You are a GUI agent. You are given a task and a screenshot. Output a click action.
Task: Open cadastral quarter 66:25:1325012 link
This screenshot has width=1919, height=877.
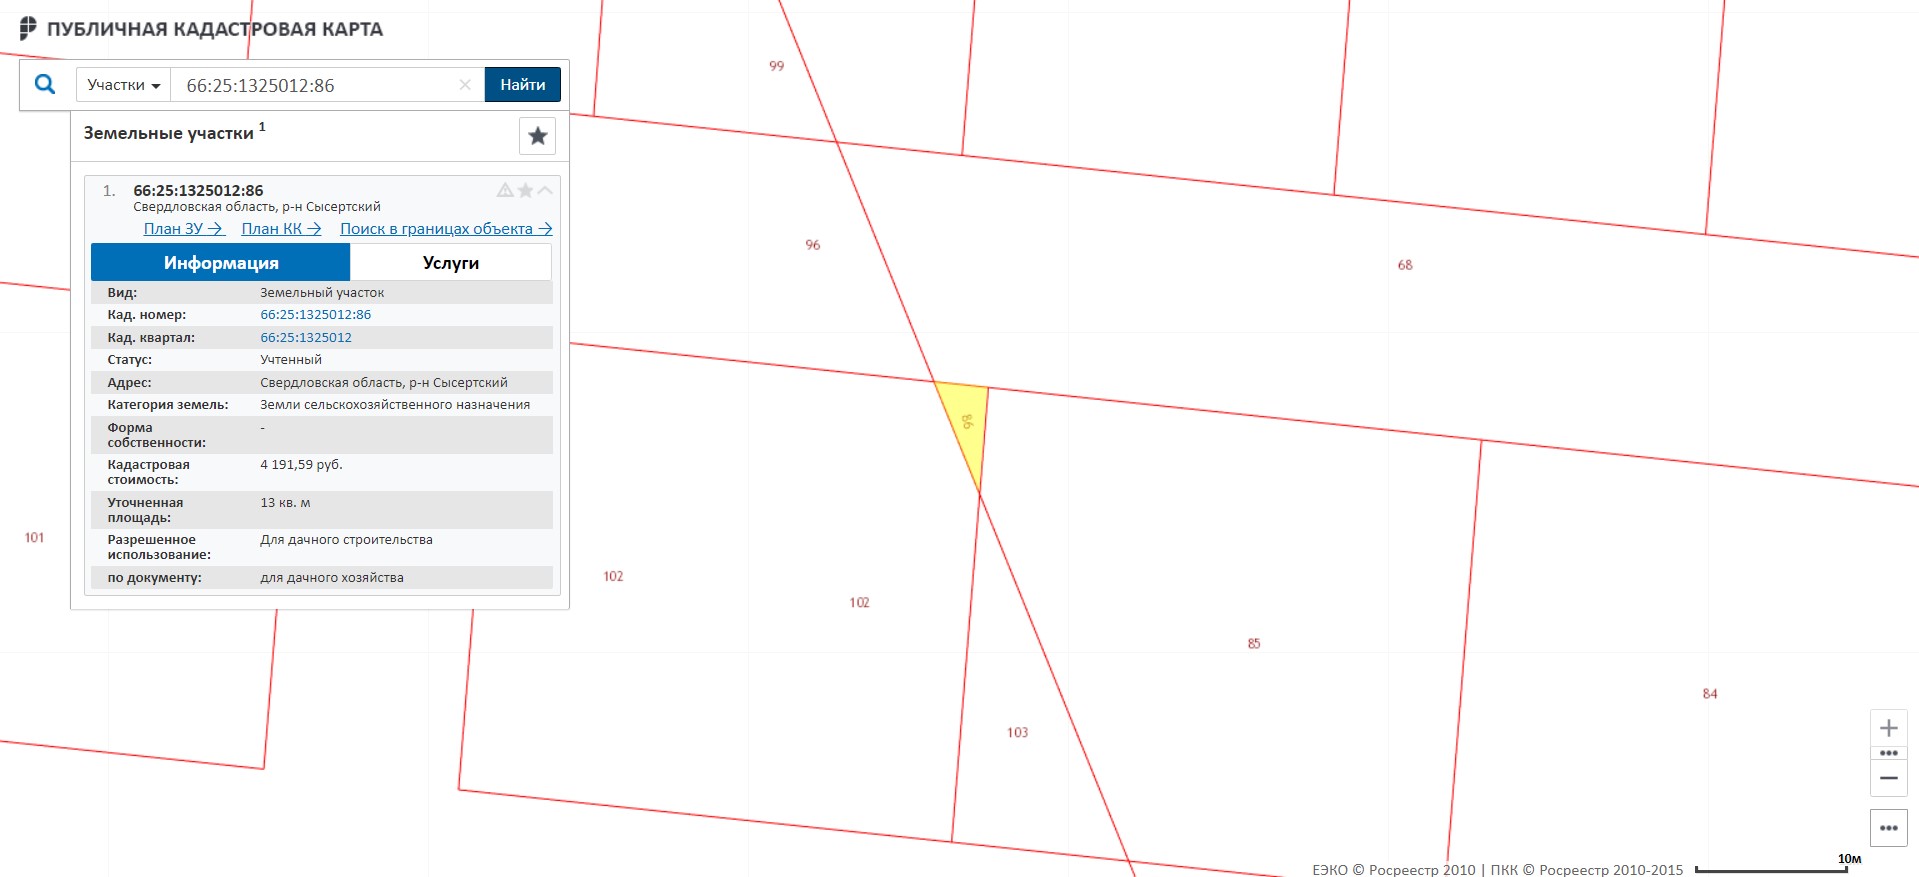coord(306,338)
